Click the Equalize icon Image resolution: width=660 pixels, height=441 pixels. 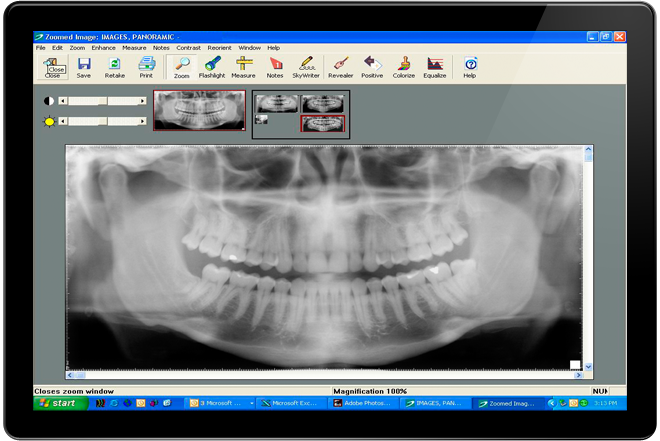(x=434, y=66)
